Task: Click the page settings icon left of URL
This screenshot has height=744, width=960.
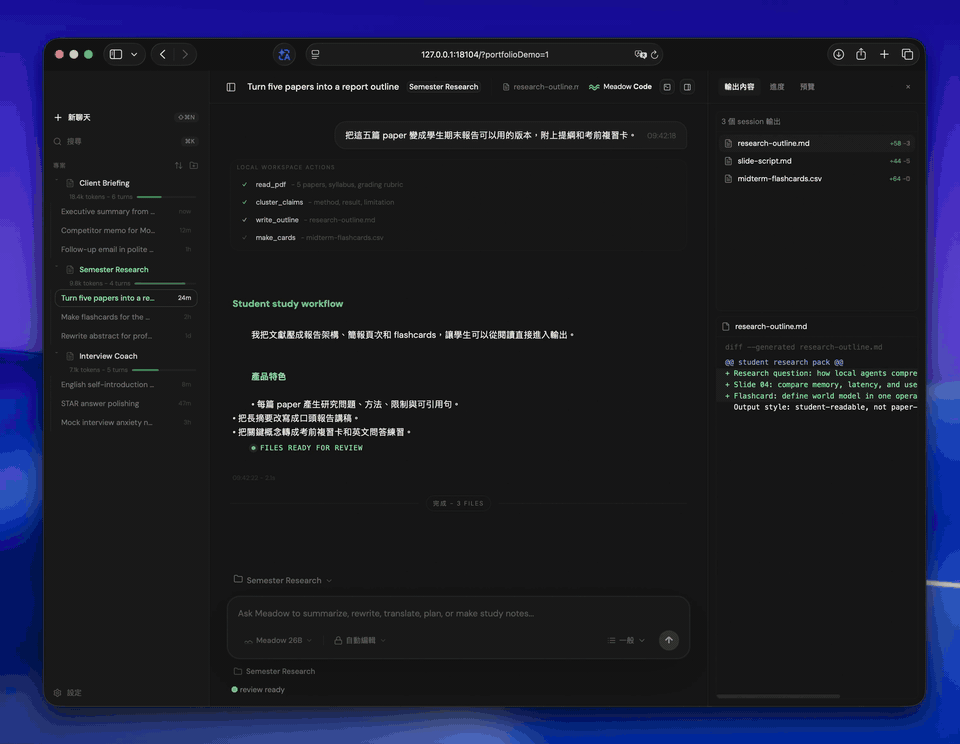Action: pos(315,54)
